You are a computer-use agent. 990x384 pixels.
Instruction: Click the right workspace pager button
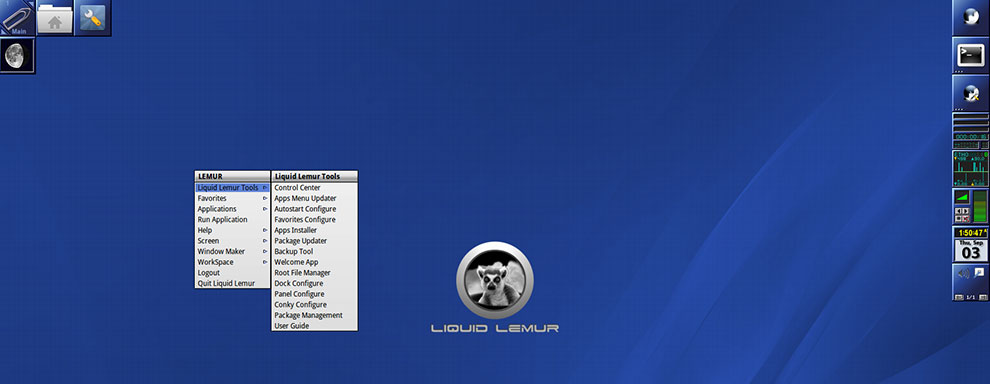pyautogui.click(x=983, y=297)
